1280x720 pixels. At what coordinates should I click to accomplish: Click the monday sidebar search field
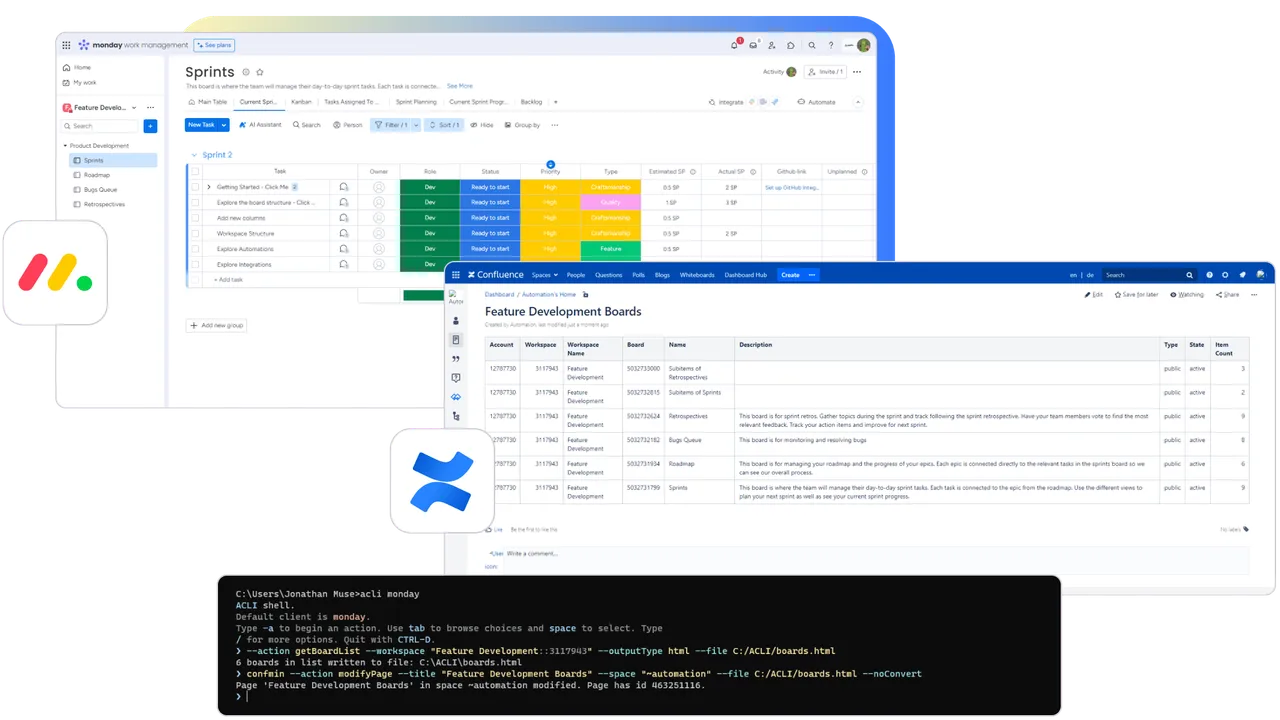[100, 126]
